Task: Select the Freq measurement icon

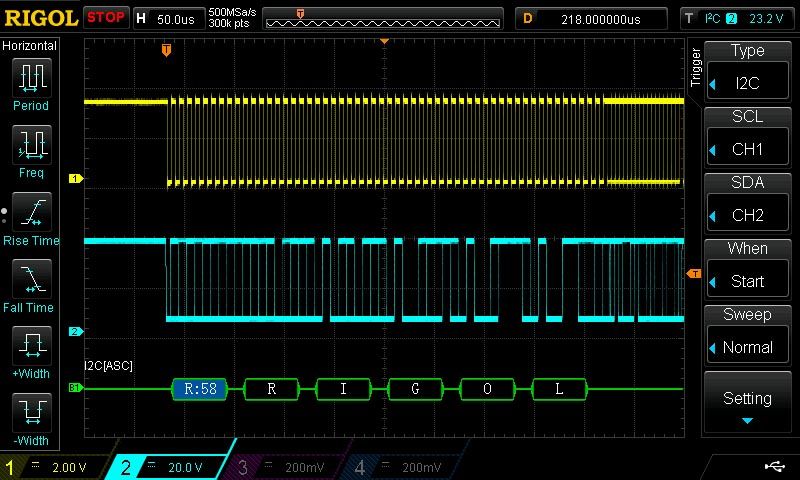Action: point(30,145)
